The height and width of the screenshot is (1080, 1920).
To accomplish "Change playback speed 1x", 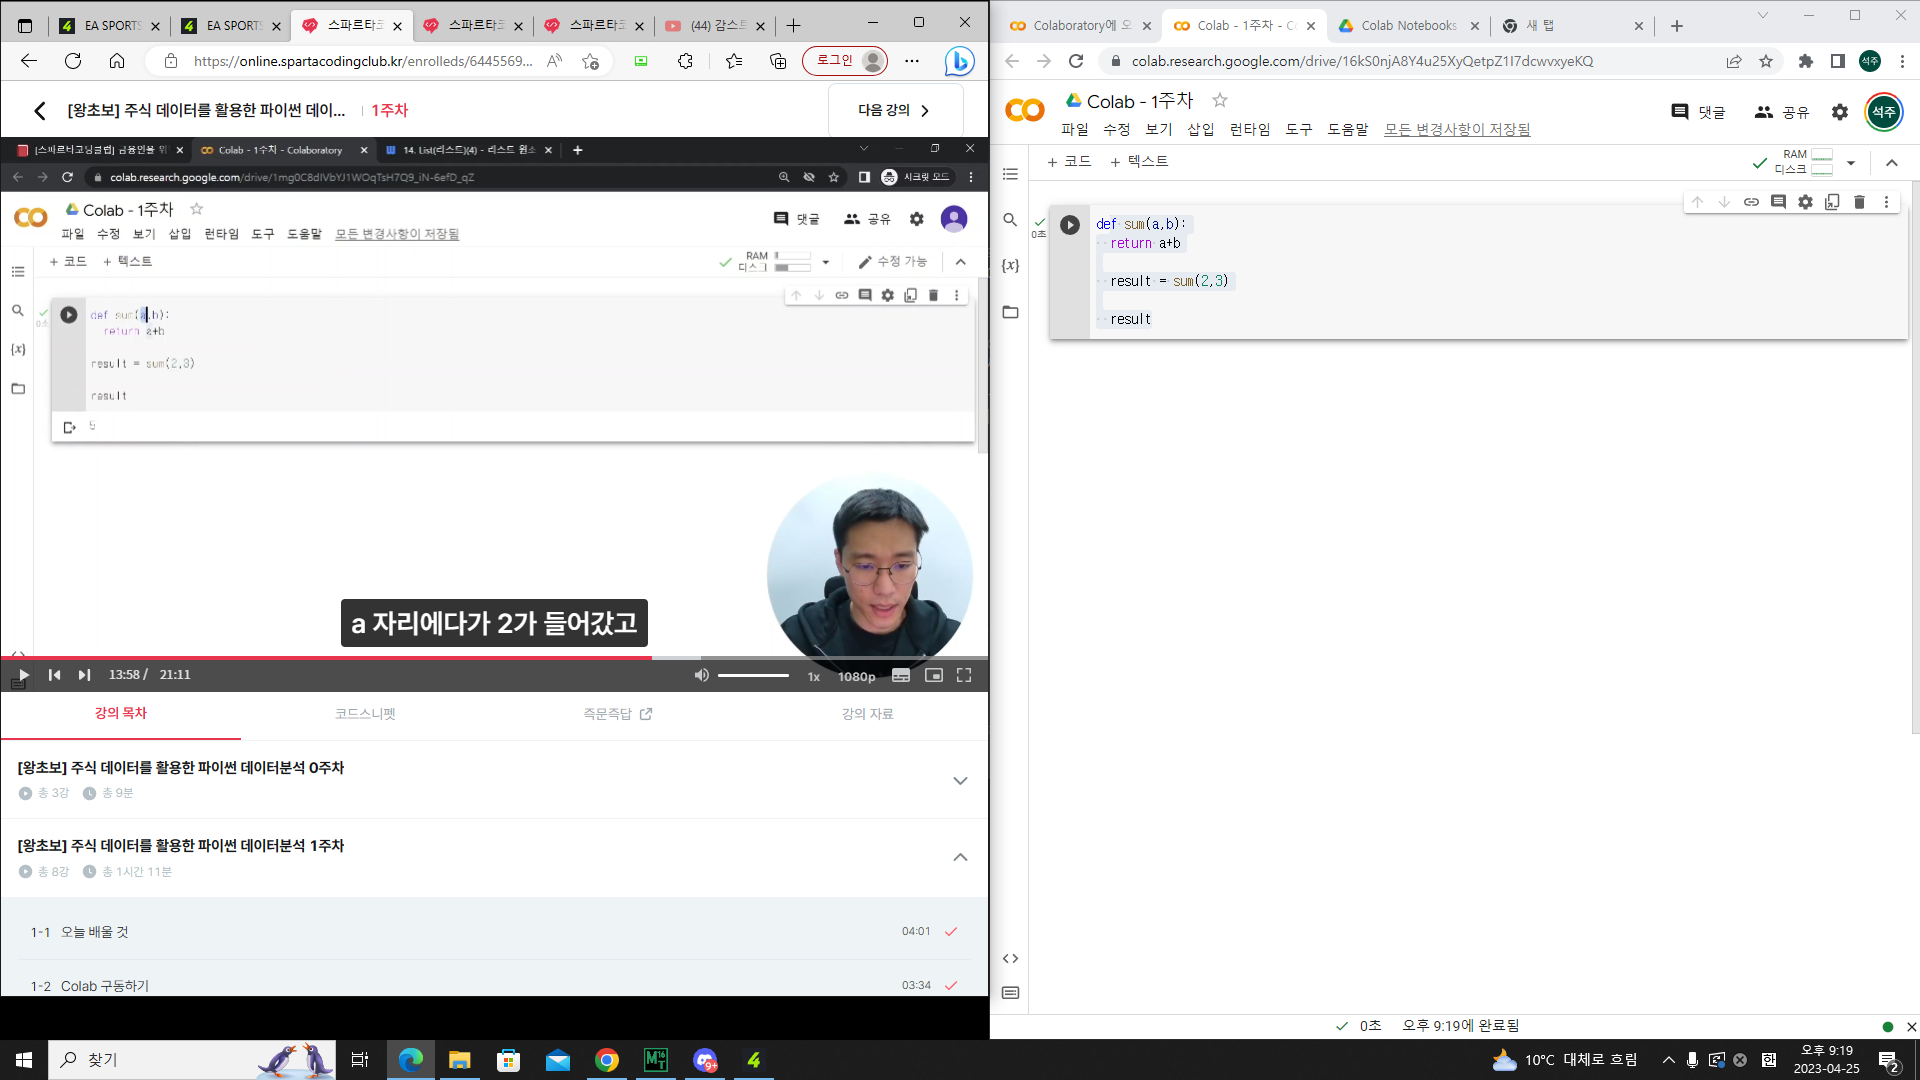I will 814,677.
